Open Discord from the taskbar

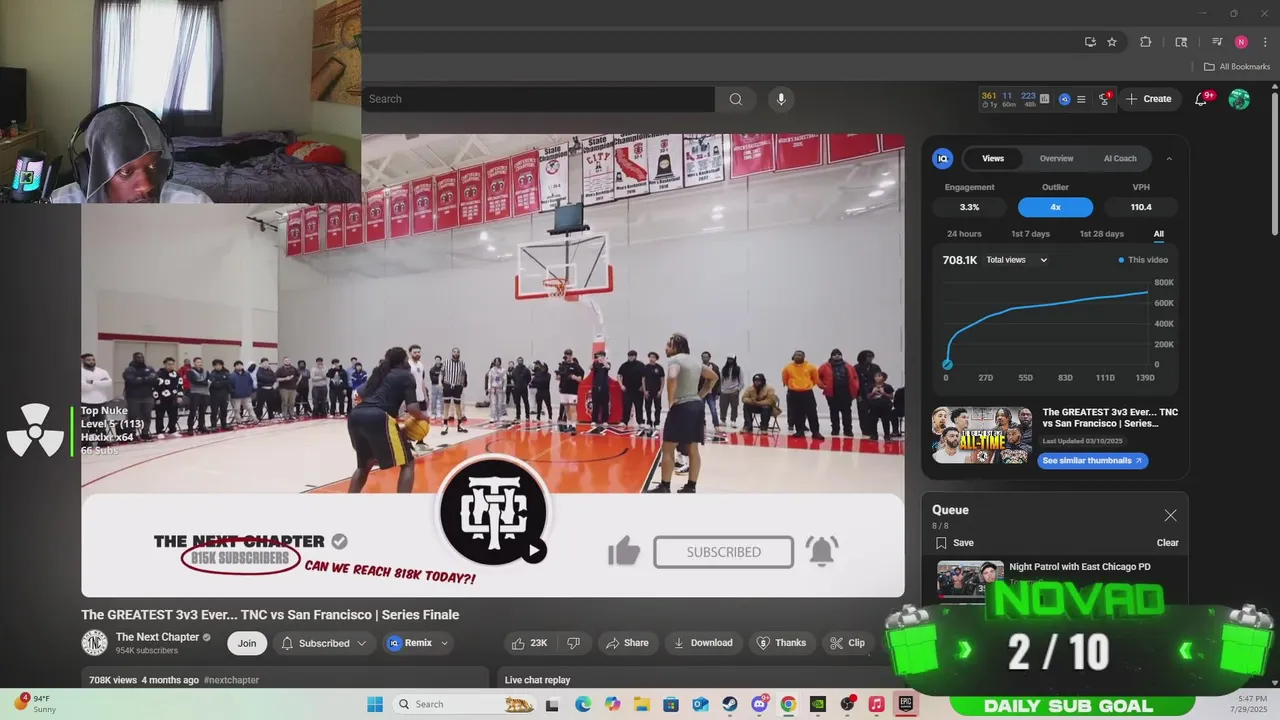pyautogui.click(x=759, y=704)
